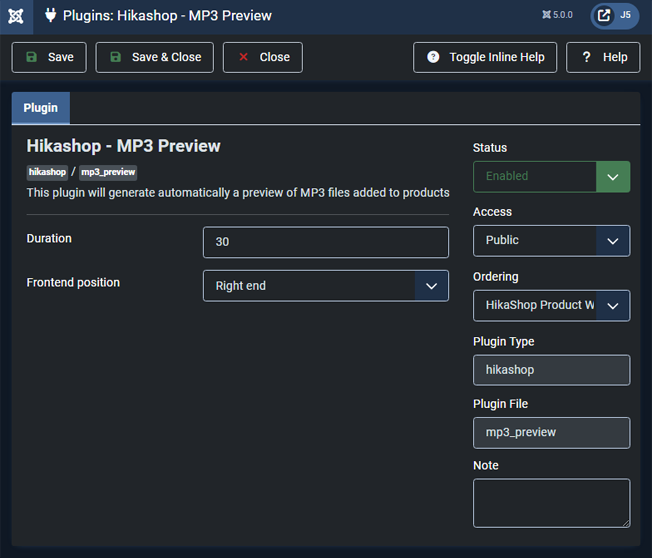Click the Joomla 5.0.0 version badge

[557, 15]
